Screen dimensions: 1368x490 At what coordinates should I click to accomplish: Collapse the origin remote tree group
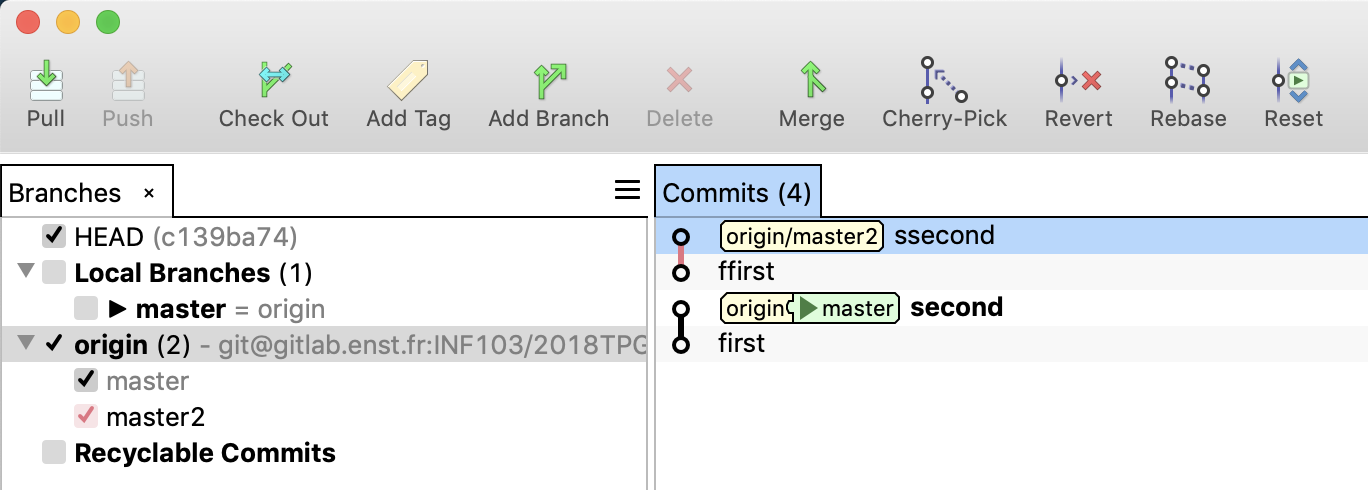tap(26, 345)
